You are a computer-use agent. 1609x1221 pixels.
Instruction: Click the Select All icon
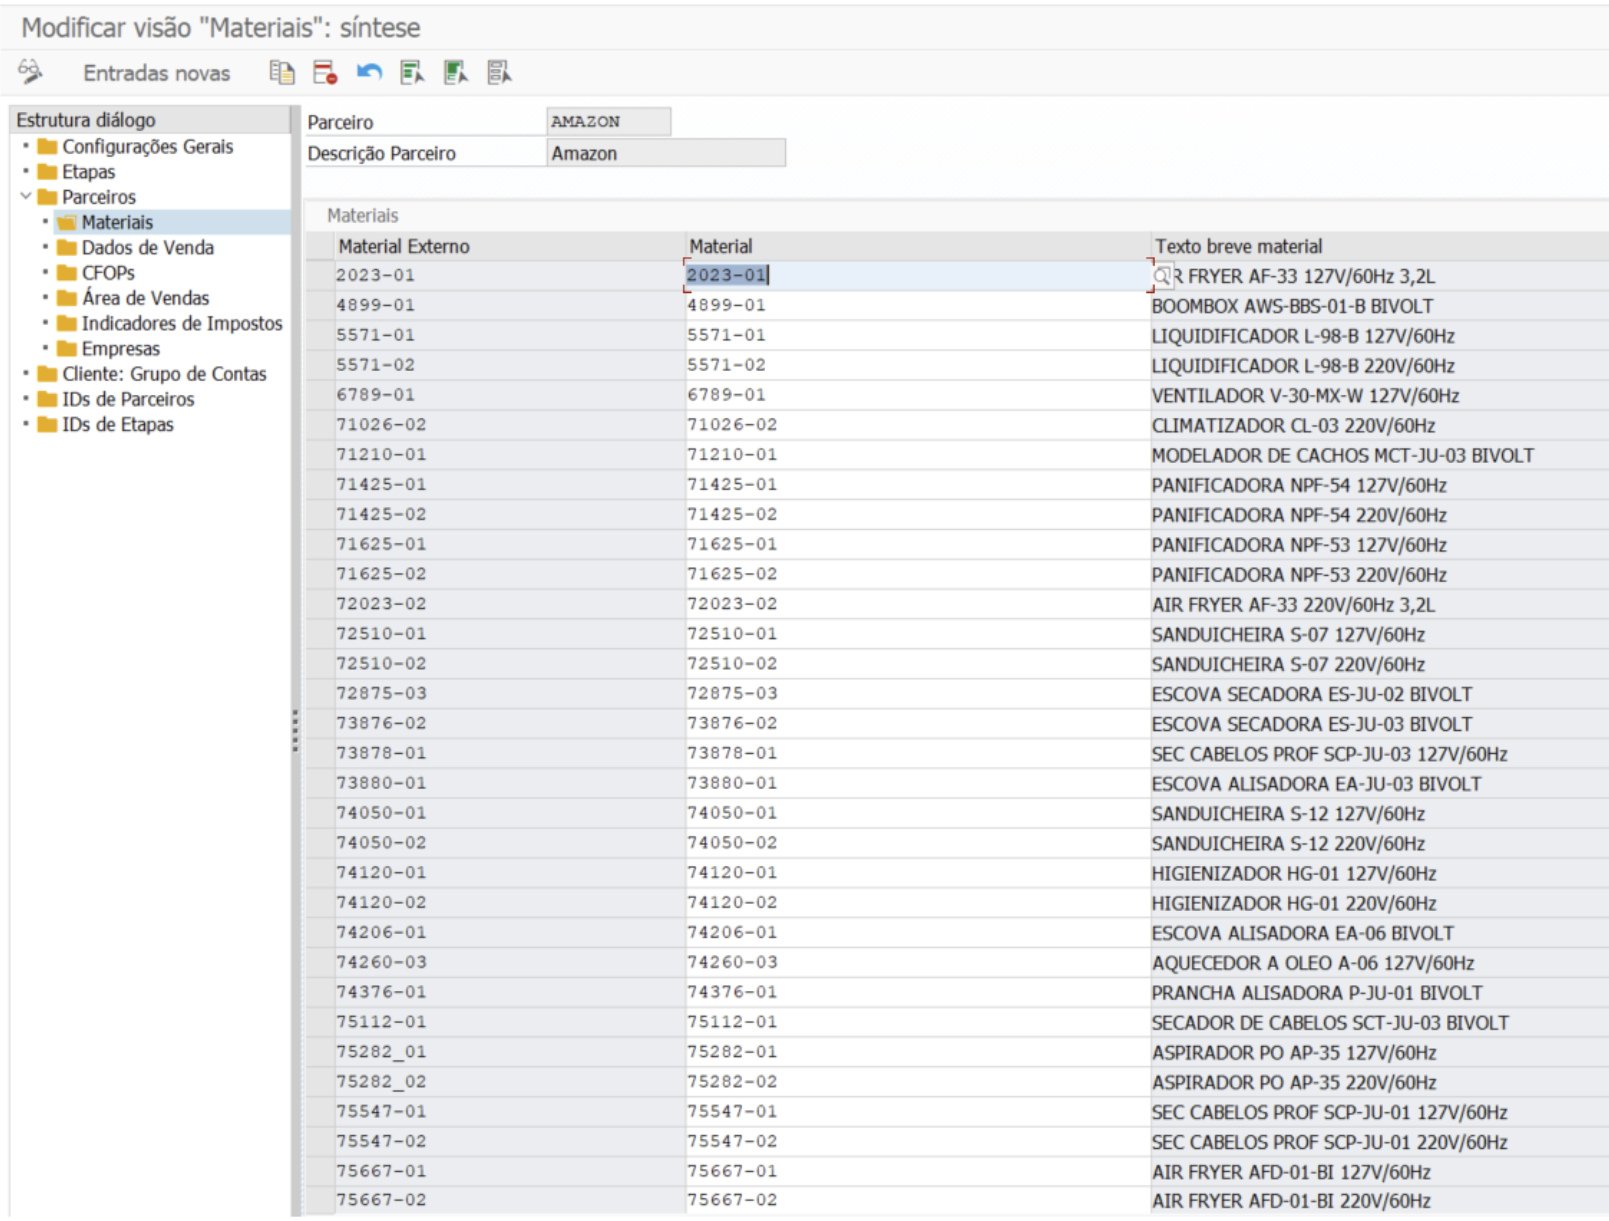tap(412, 72)
